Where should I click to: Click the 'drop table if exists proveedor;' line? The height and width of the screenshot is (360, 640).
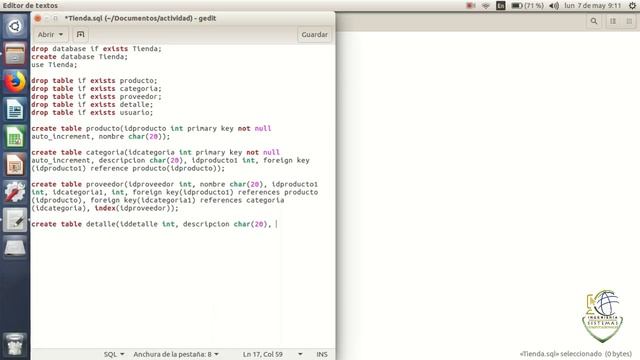(x=96, y=96)
